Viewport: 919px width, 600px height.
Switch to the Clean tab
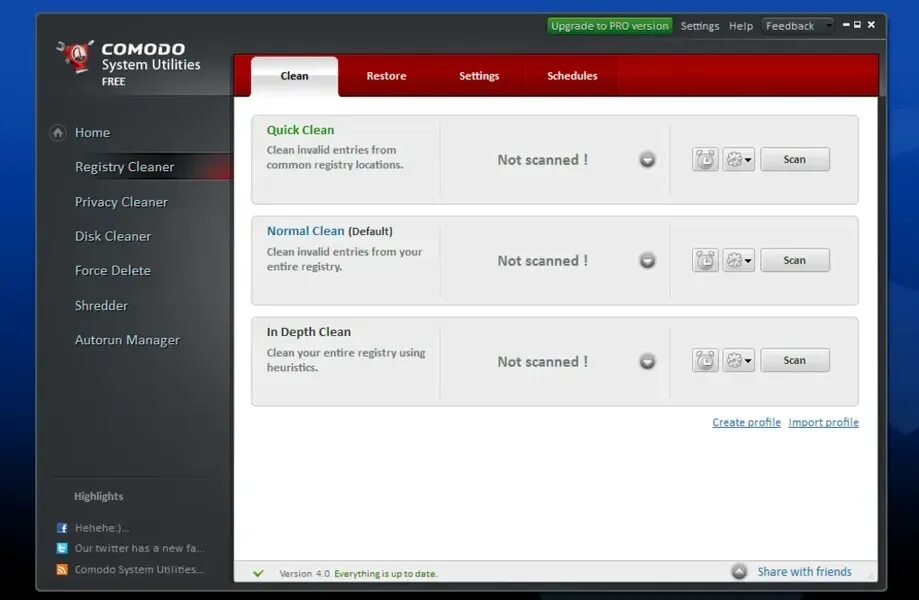(x=294, y=76)
